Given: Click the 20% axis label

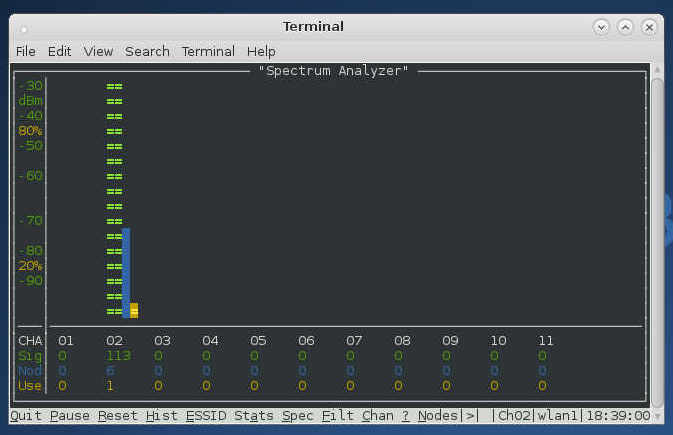Looking at the screenshot, I should 30,266.
